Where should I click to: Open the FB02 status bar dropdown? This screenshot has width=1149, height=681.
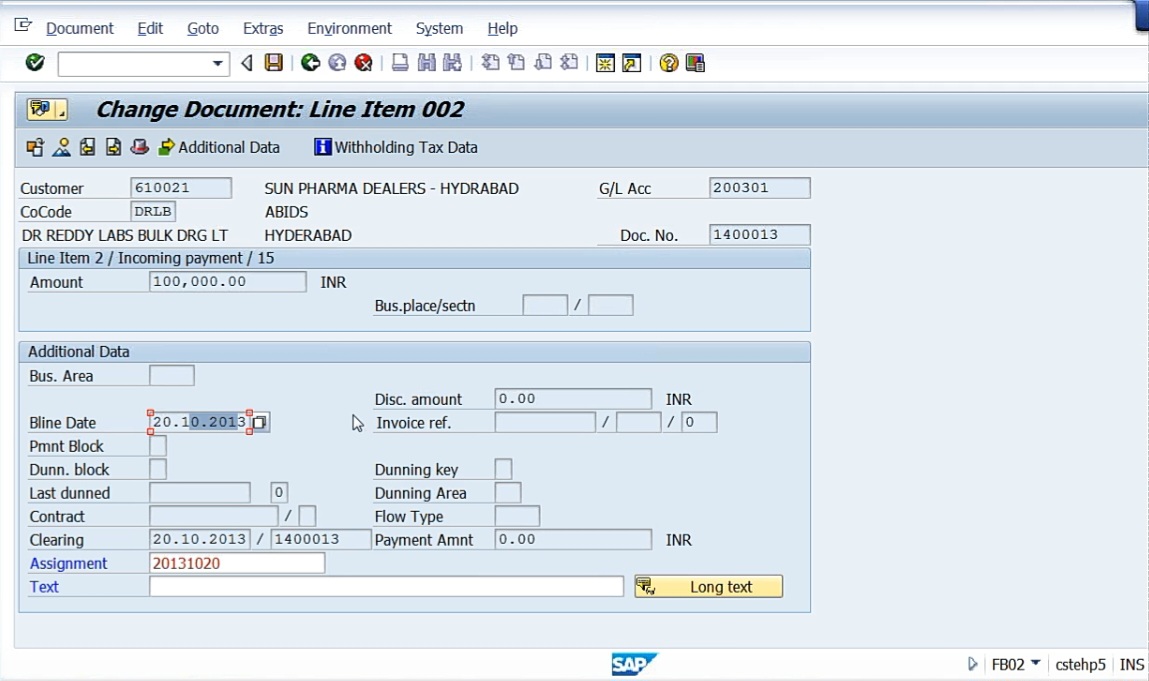pos(1035,663)
